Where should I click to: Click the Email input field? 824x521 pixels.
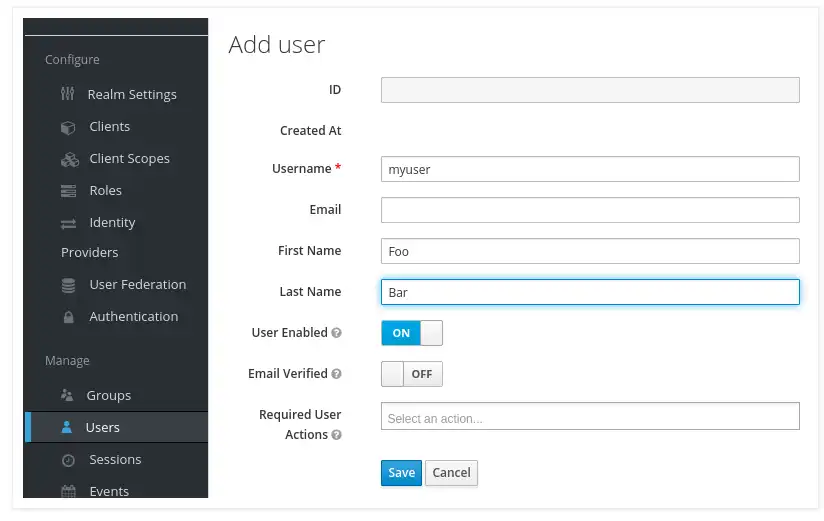(590, 210)
